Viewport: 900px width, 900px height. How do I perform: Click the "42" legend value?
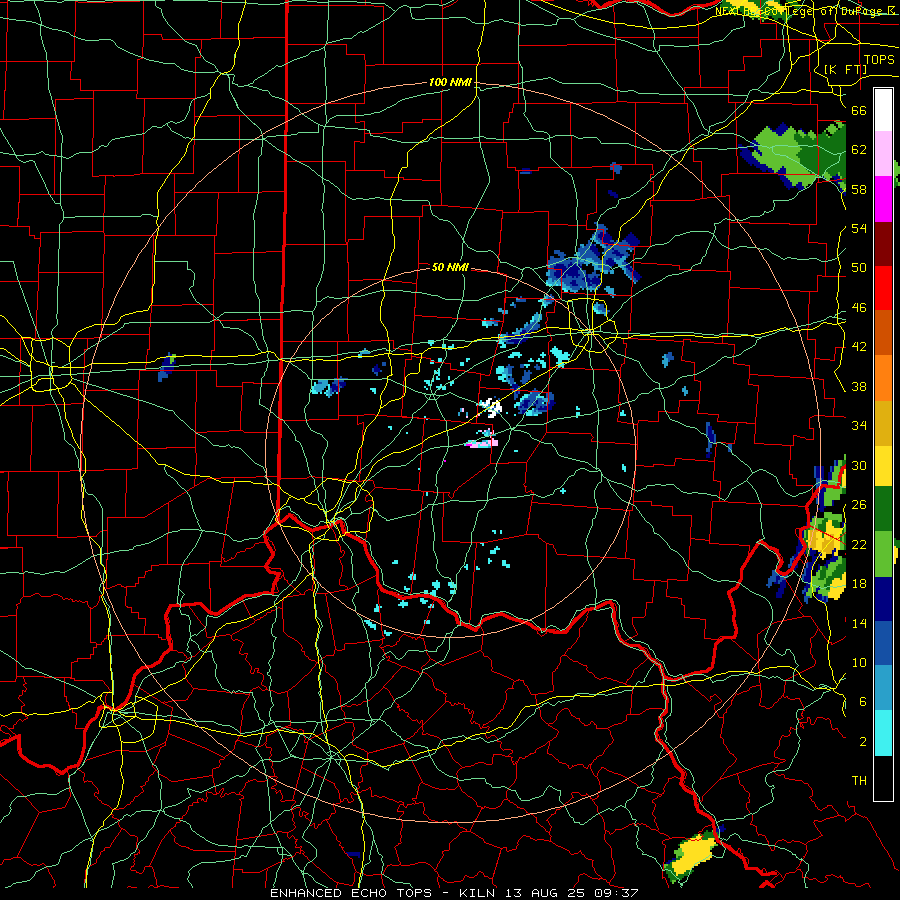pyautogui.click(x=859, y=347)
